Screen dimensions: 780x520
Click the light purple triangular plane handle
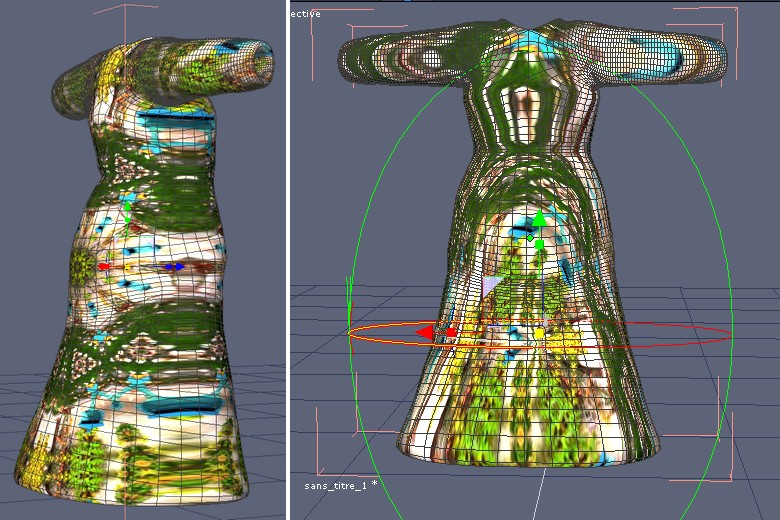pyautogui.click(x=491, y=287)
